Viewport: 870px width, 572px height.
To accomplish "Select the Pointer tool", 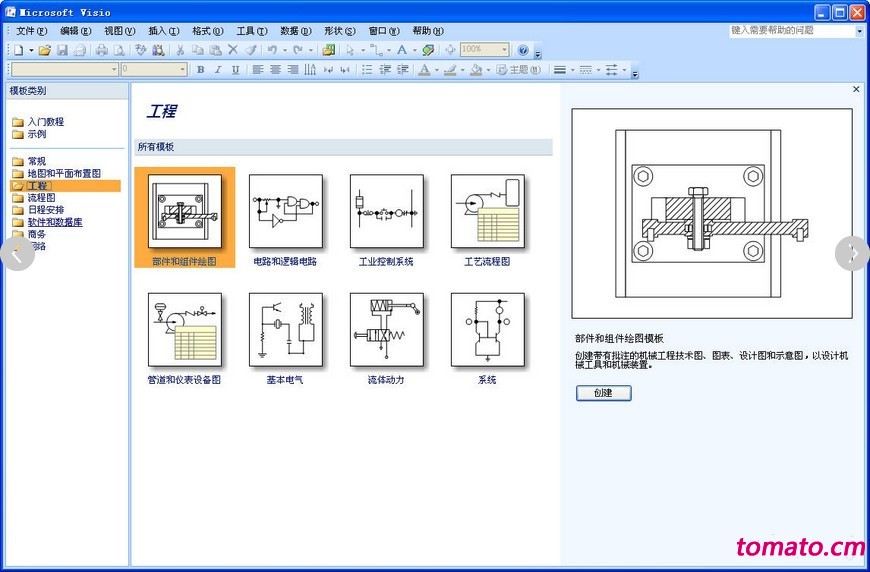I will click(350, 50).
